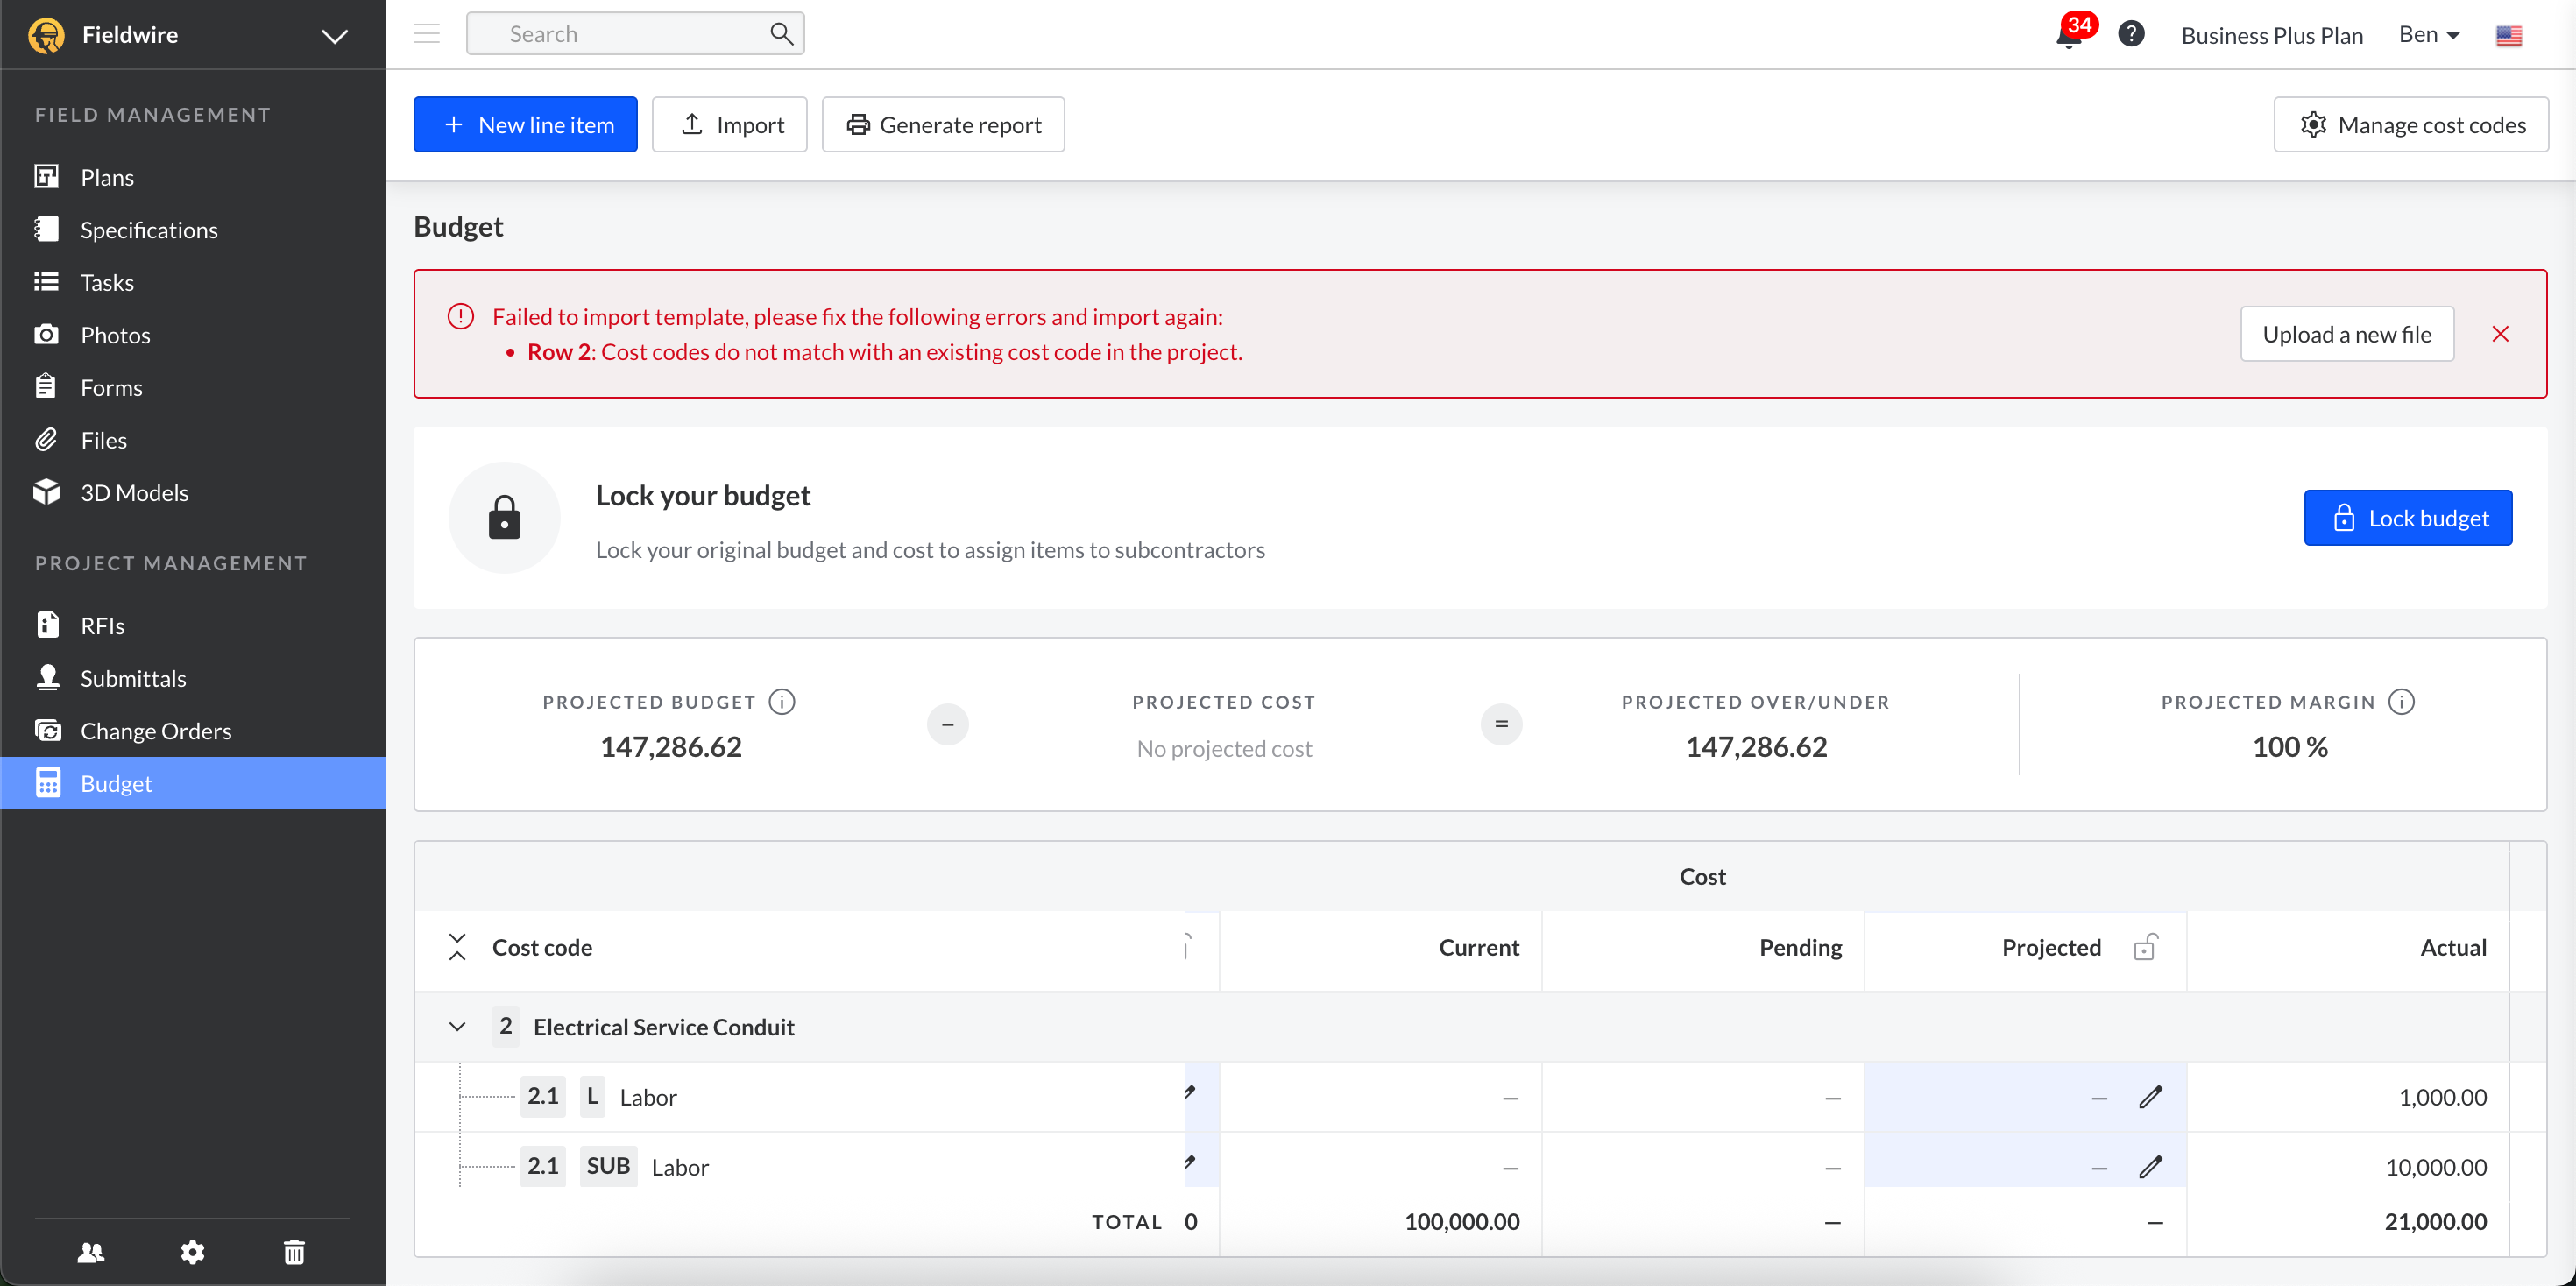Click the Projected Budget info icon
This screenshot has height=1286, width=2576.
pos(782,702)
